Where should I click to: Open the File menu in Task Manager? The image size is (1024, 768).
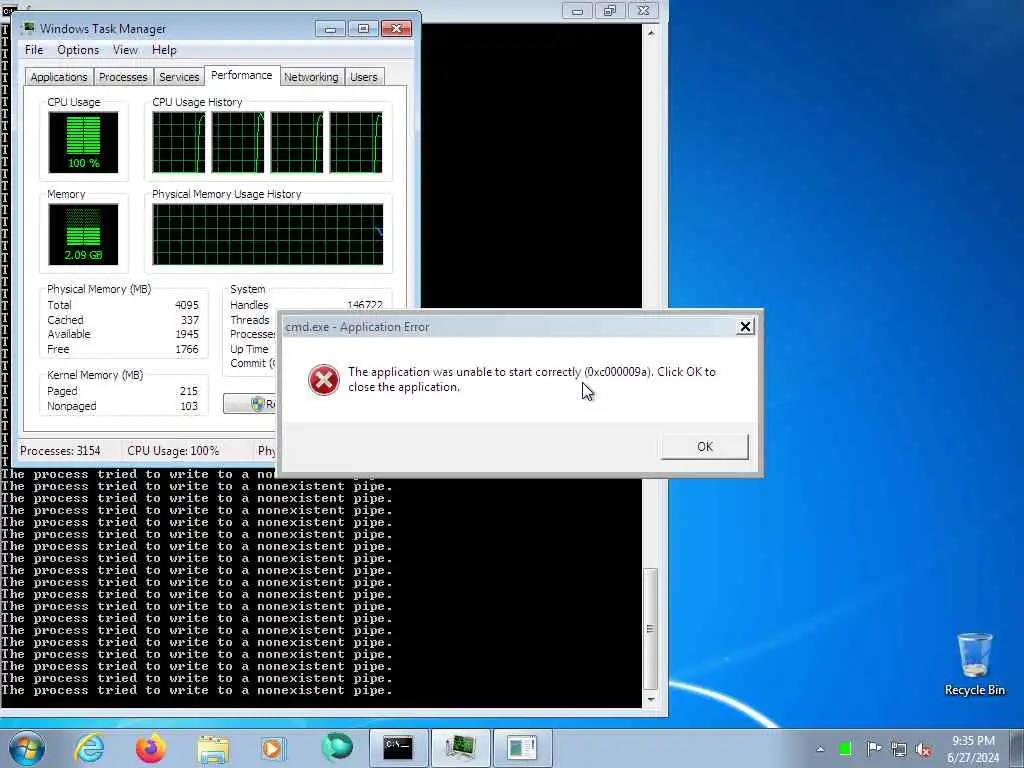pyautogui.click(x=34, y=50)
